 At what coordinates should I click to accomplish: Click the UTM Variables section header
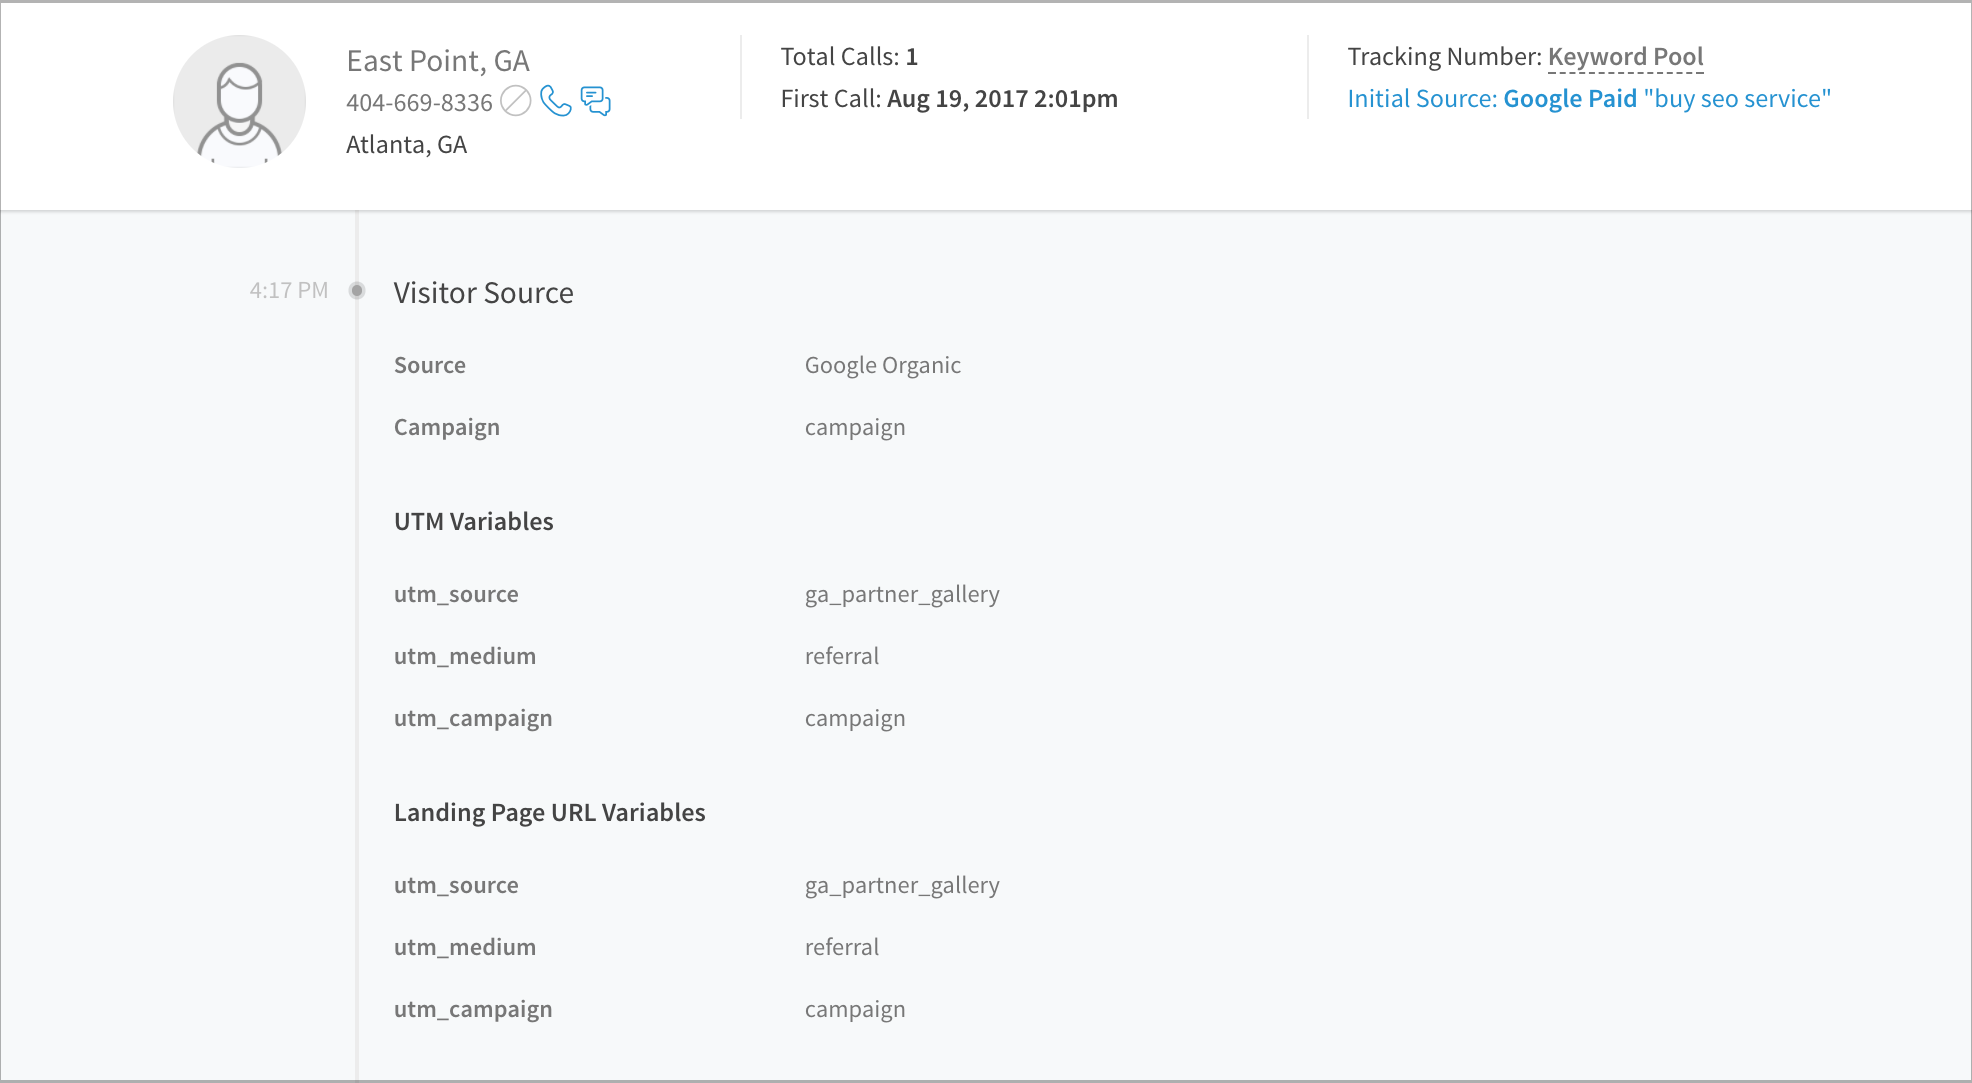coord(476,521)
